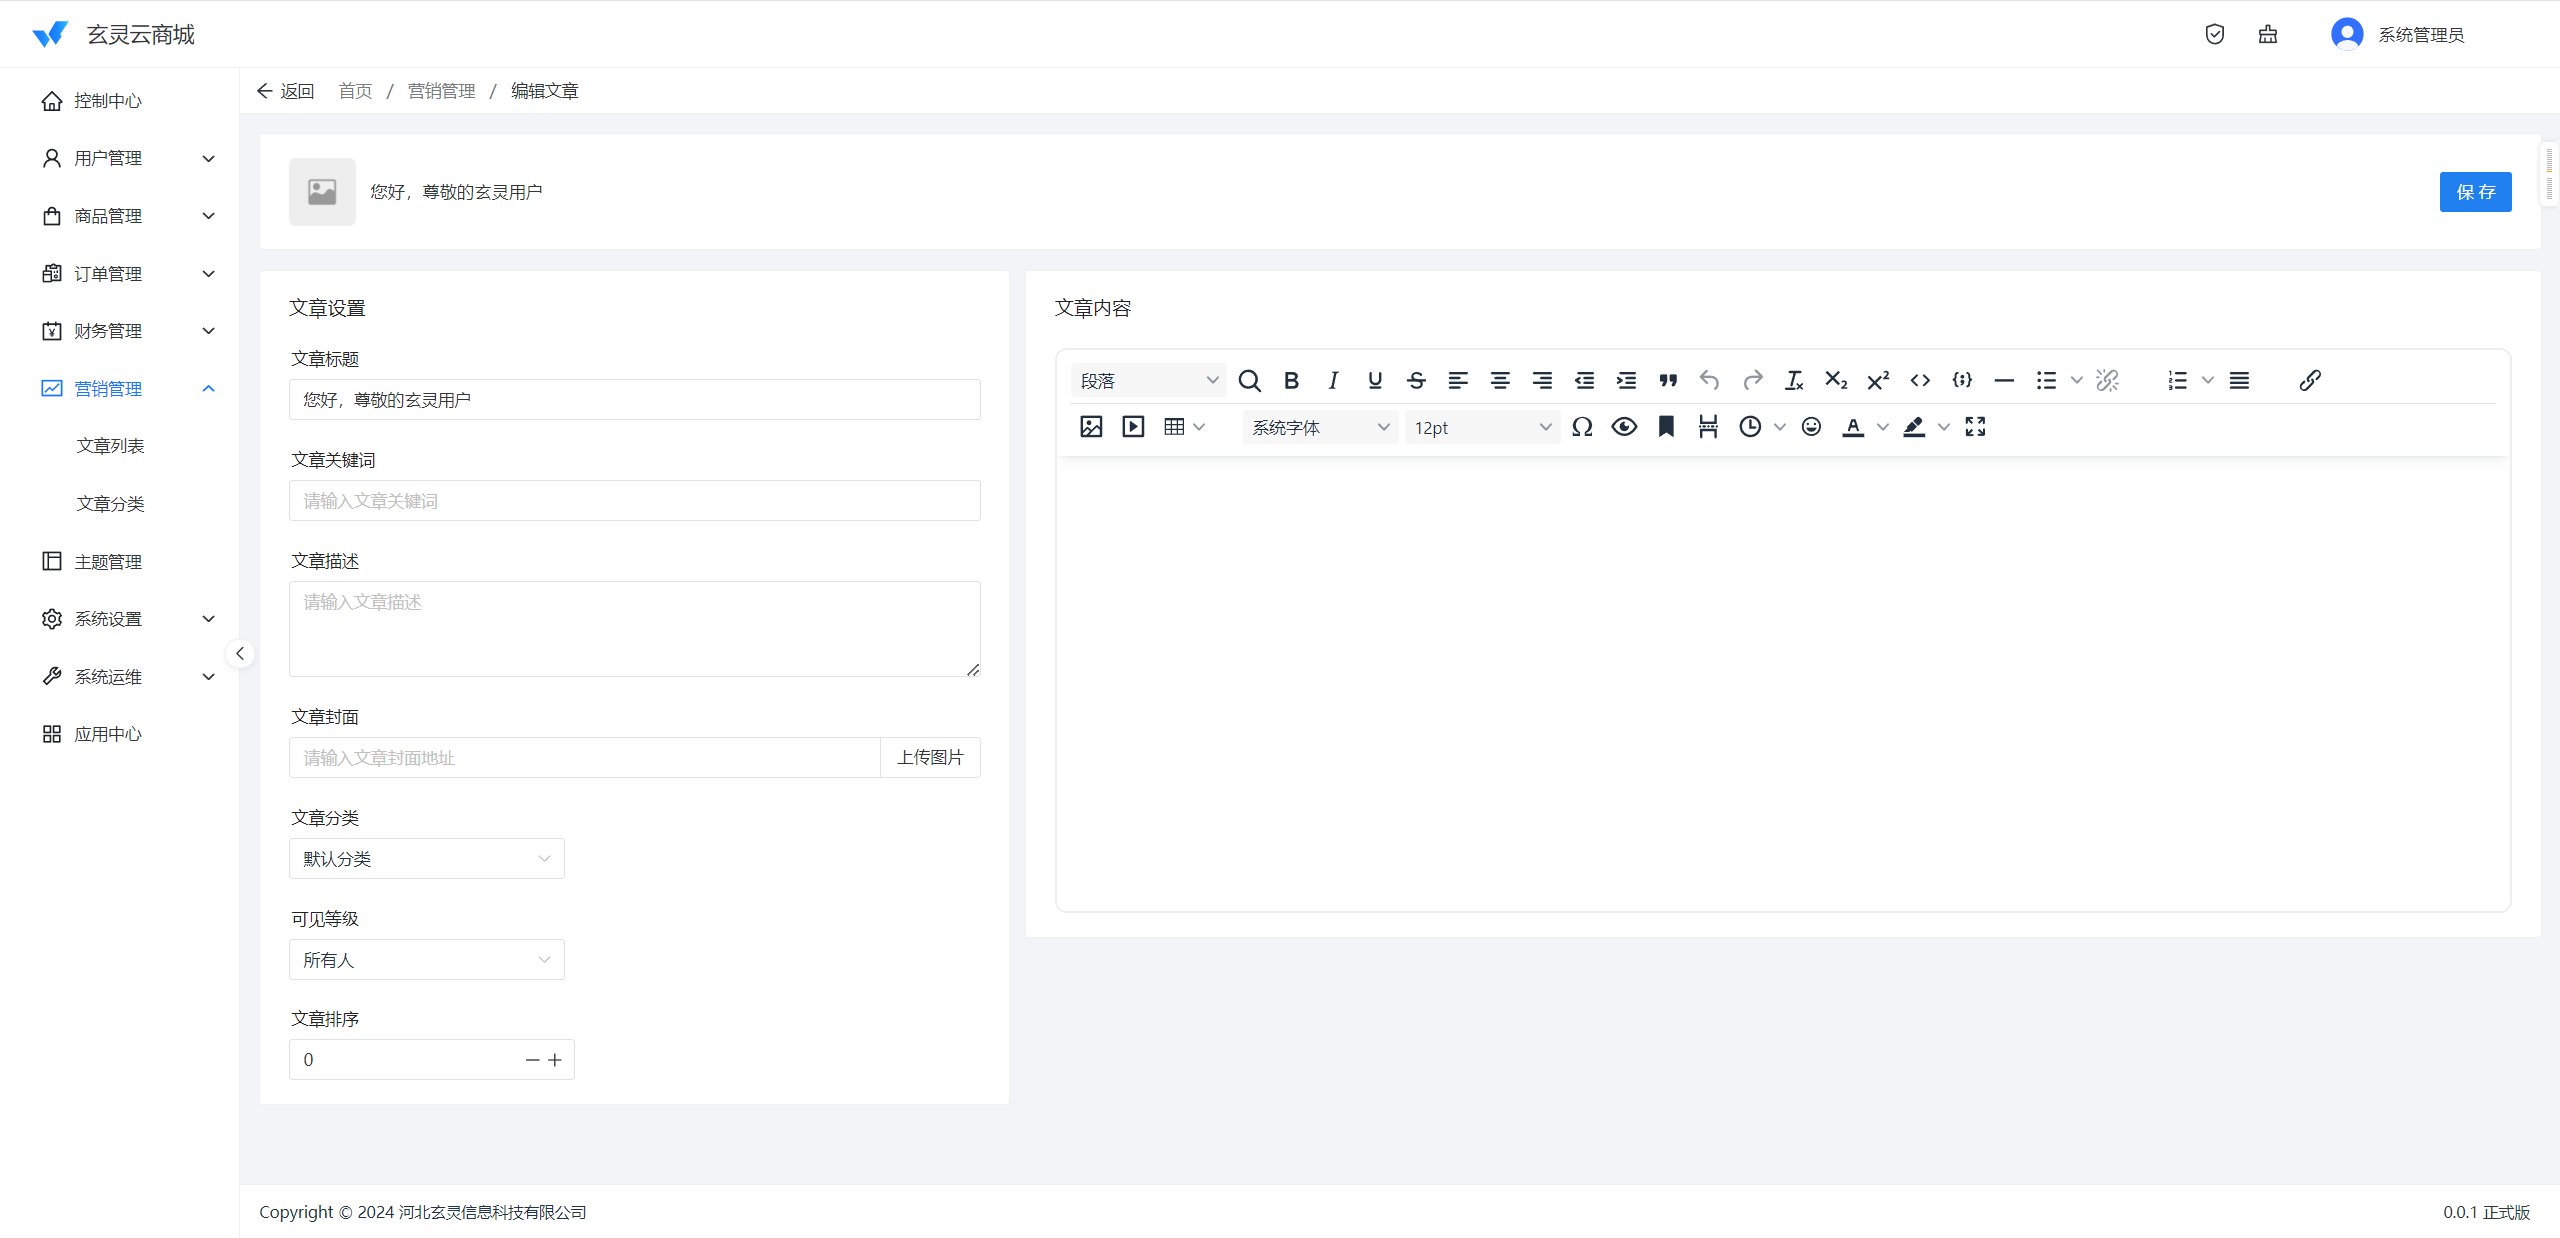The image size is (2560, 1238).
Task: Open the emoji picker icon
Action: 1811,427
